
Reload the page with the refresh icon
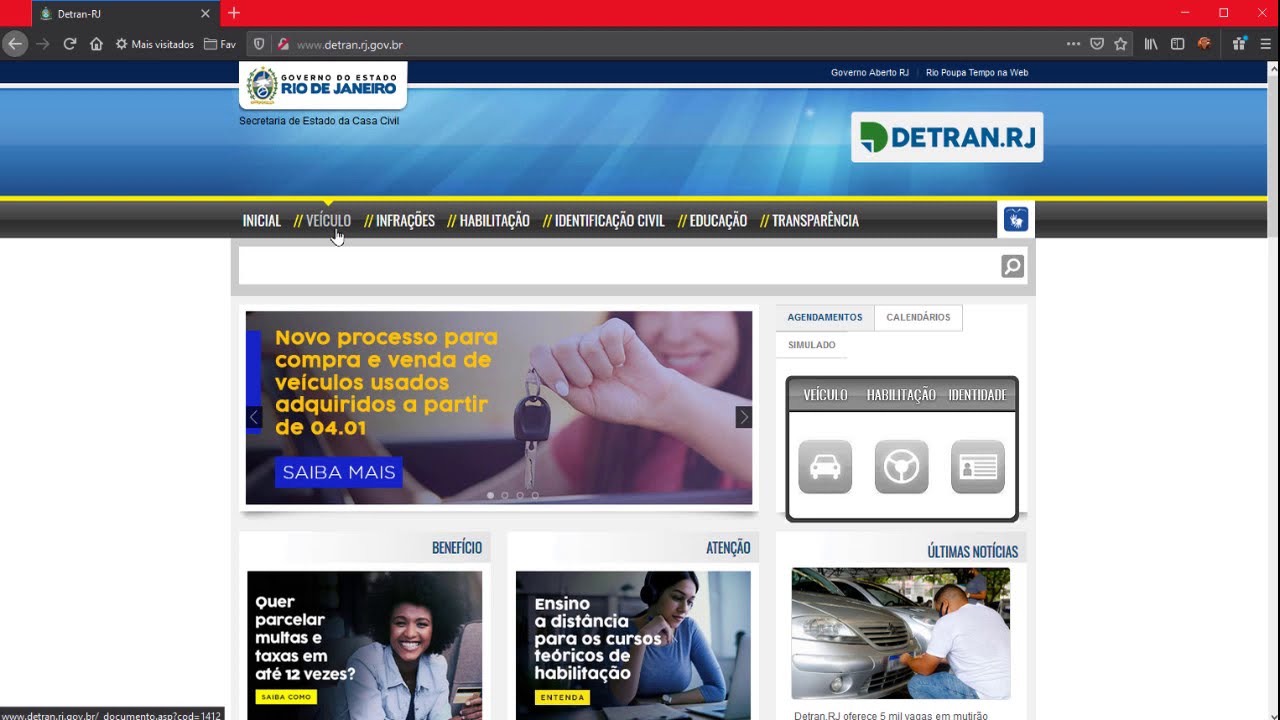click(x=70, y=44)
